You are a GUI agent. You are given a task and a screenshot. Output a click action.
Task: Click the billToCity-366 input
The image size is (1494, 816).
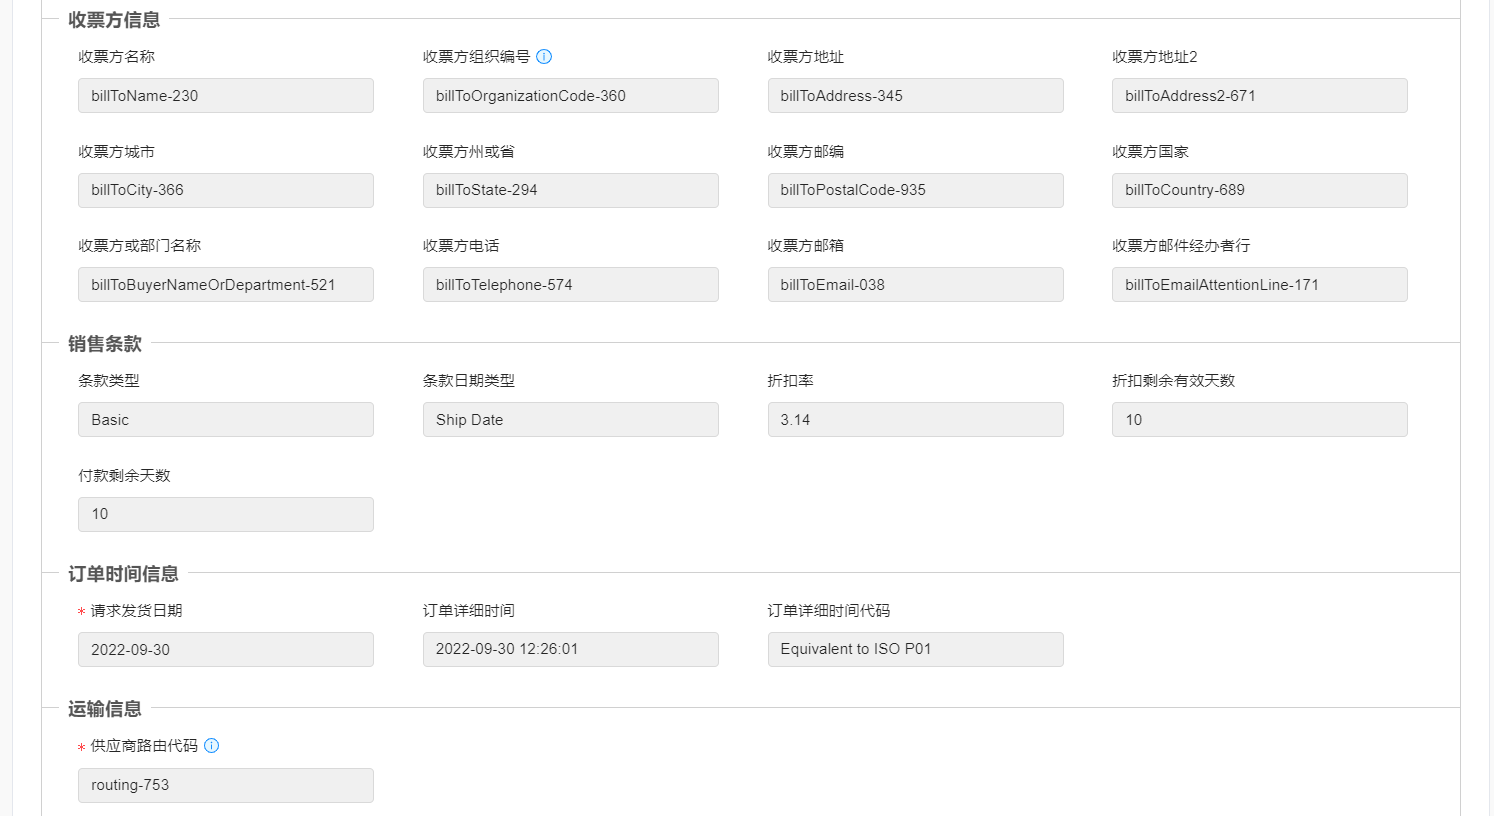pos(226,190)
